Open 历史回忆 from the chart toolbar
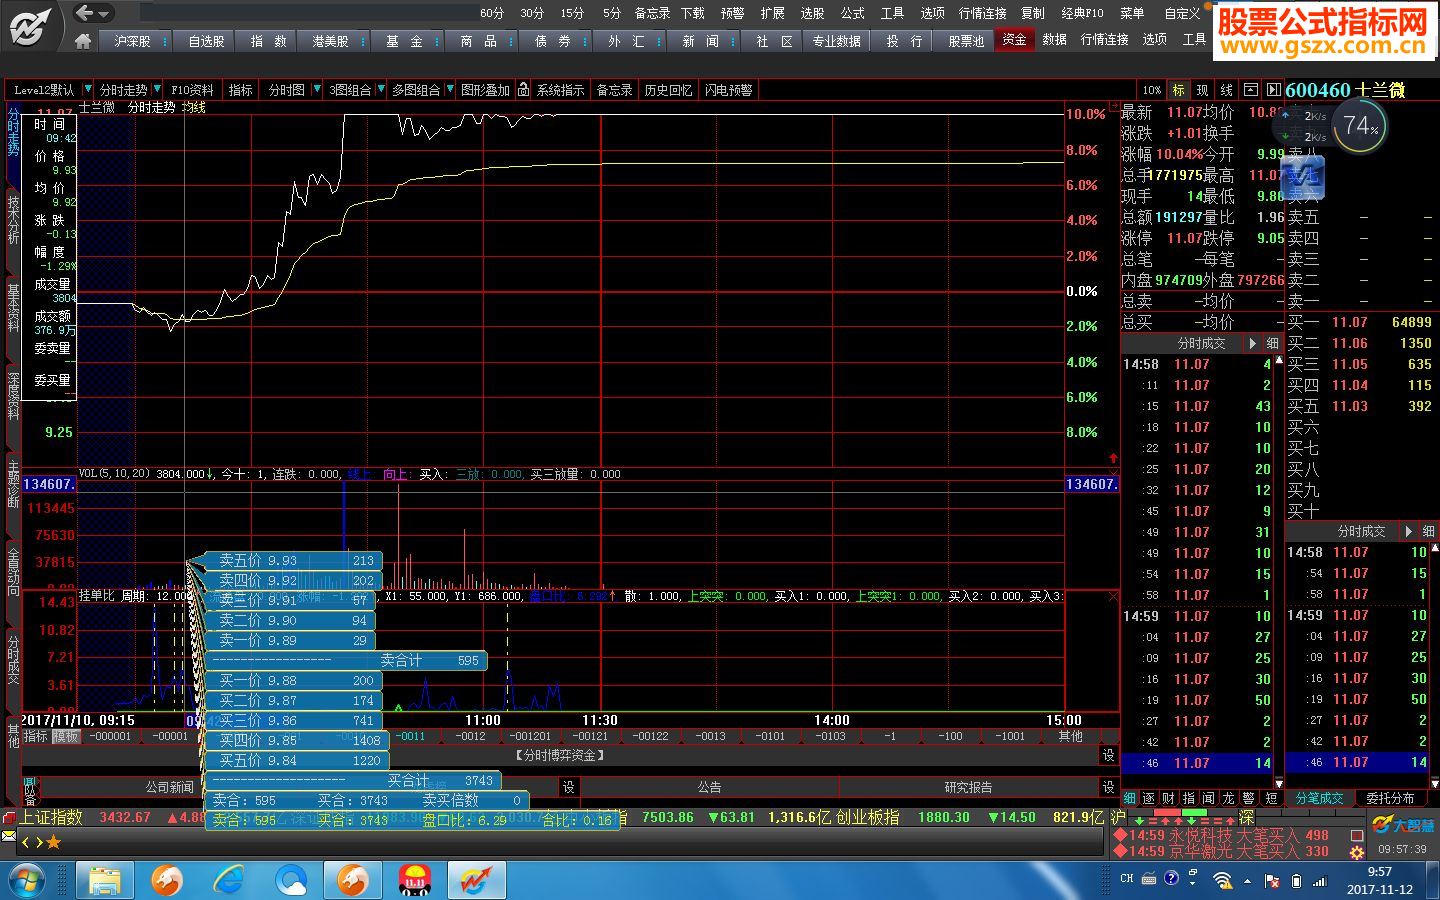The height and width of the screenshot is (900, 1440). point(668,90)
